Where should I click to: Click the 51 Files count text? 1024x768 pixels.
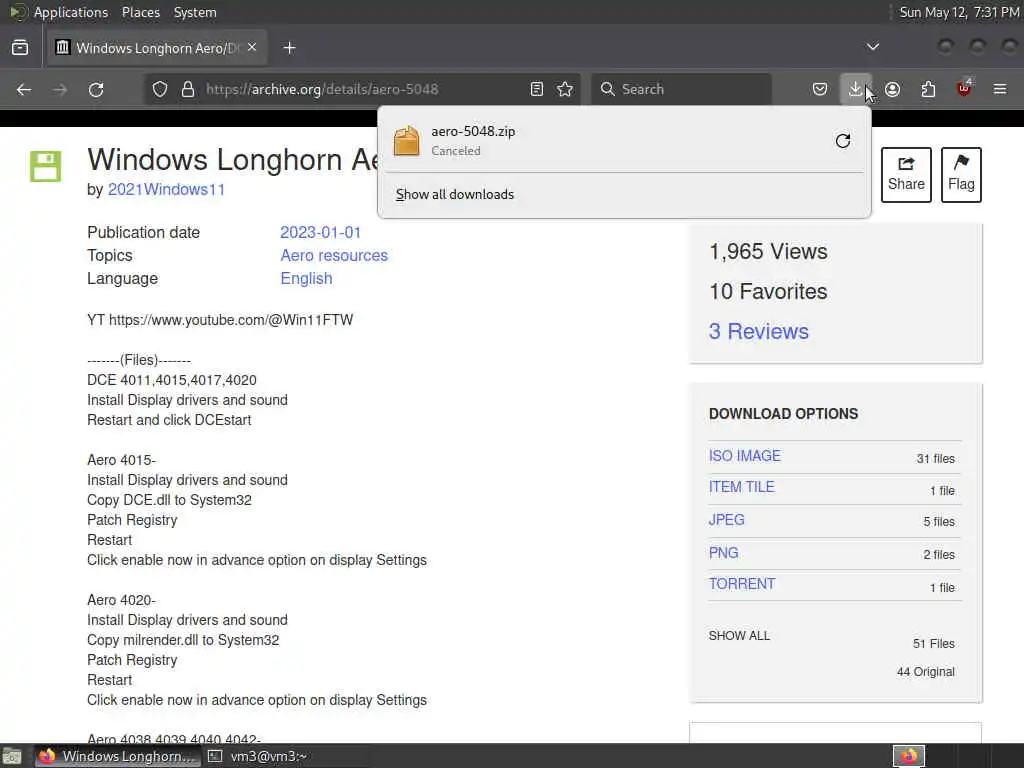[933, 644]
